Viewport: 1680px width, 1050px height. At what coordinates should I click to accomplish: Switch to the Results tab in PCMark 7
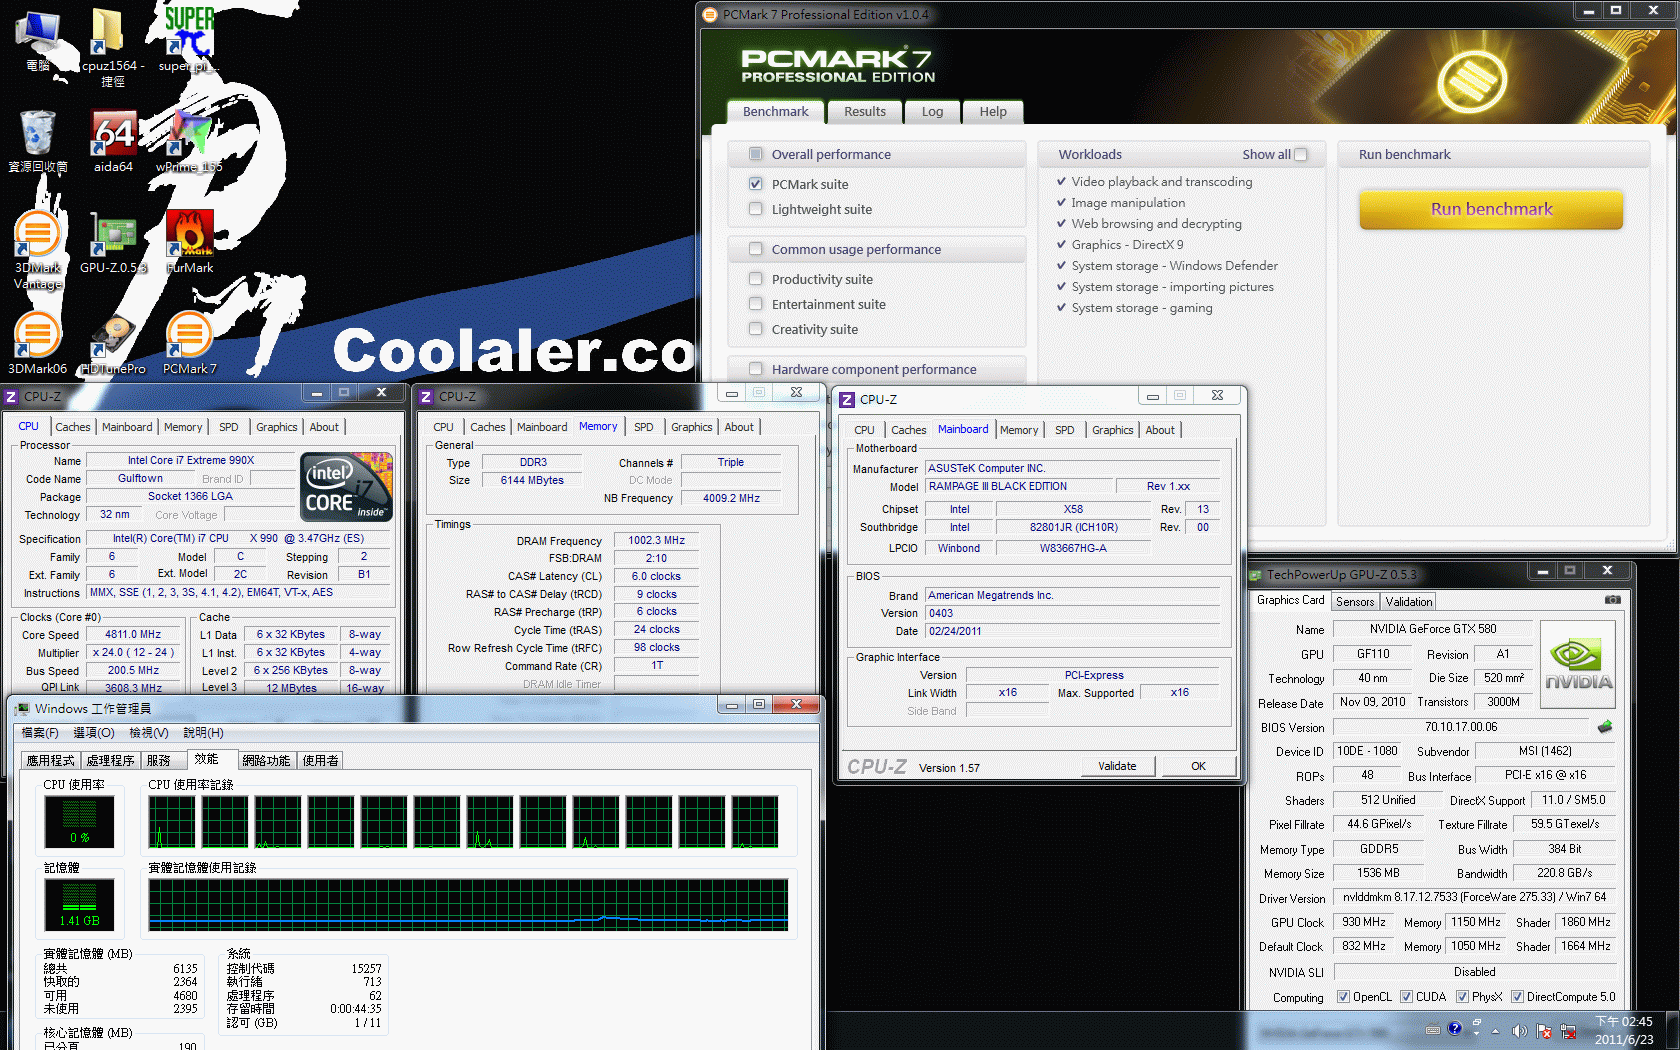pyautogui.click(x=864, y=112)
